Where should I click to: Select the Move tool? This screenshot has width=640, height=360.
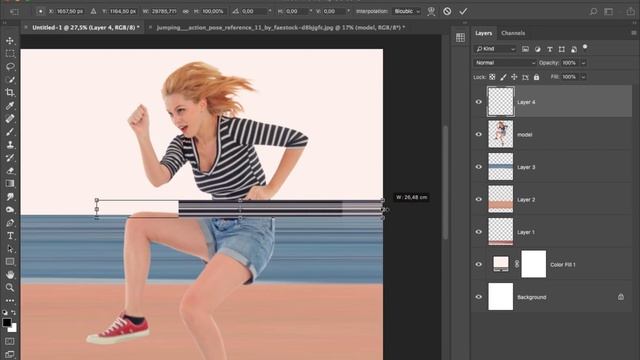point(10,41)
